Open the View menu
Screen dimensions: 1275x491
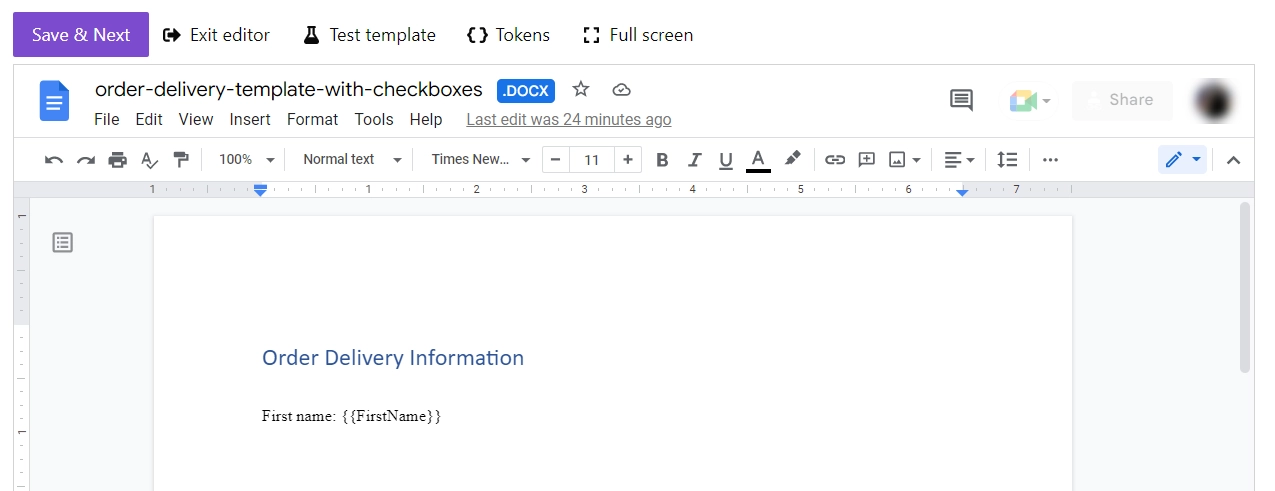point(196,119)
